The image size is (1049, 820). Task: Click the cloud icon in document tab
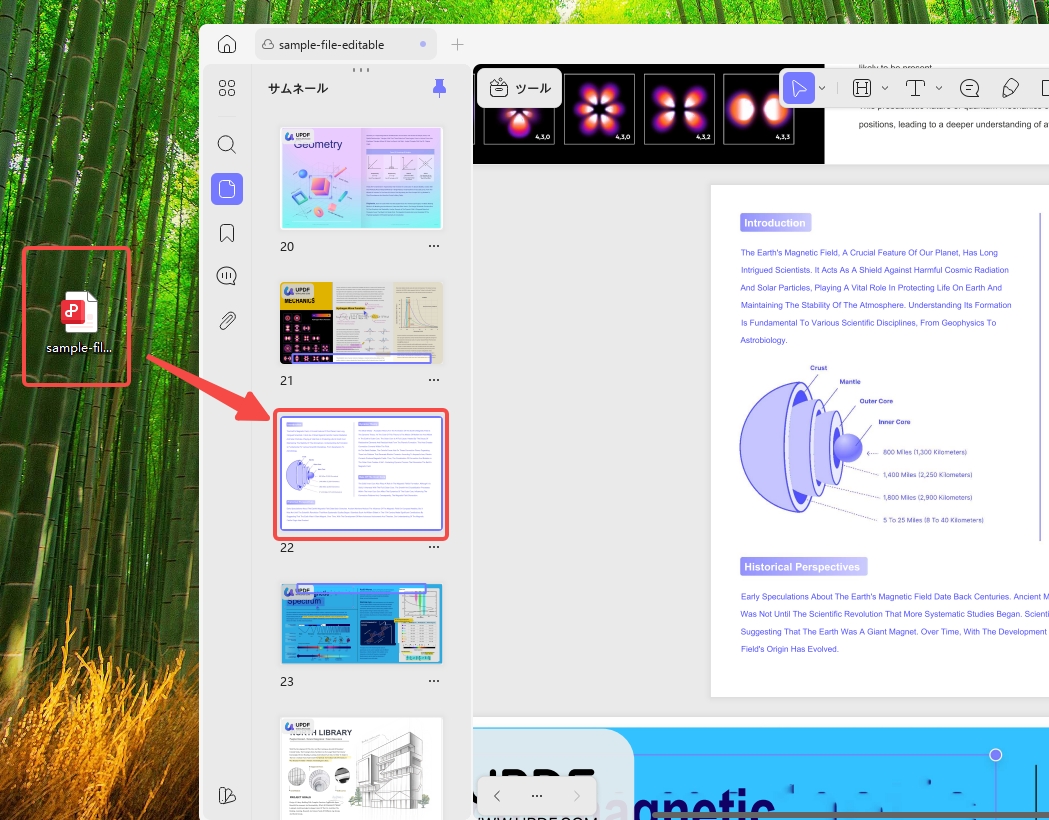tap(268, 44)
